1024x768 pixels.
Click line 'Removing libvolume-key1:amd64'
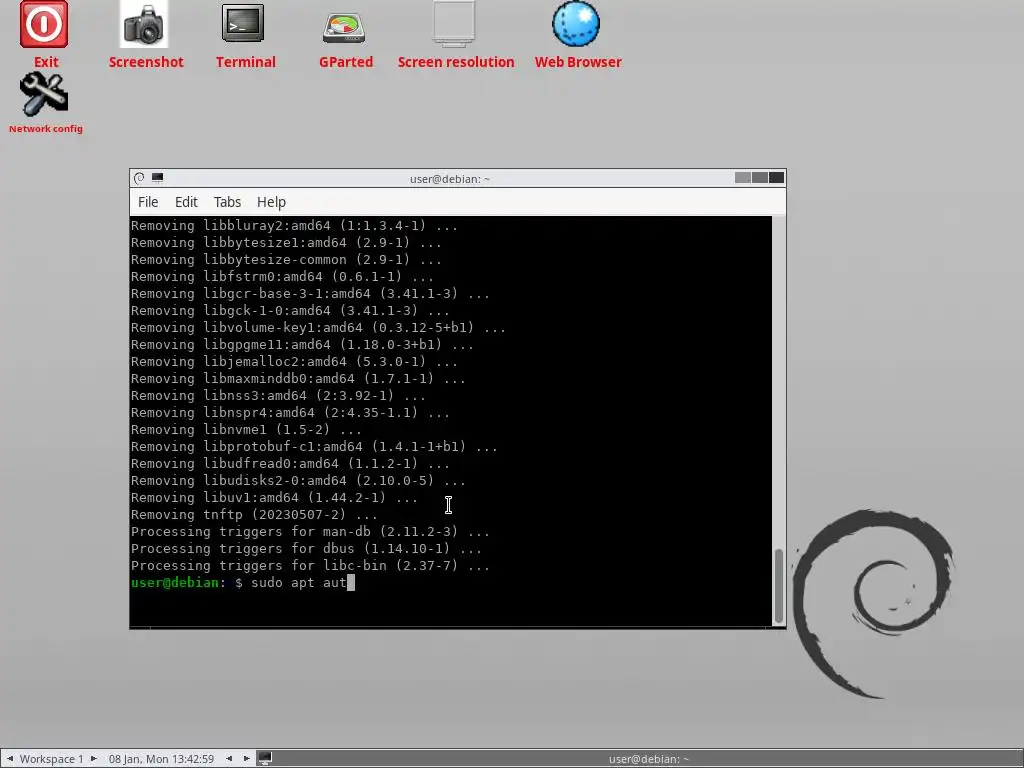click(318, 328)
